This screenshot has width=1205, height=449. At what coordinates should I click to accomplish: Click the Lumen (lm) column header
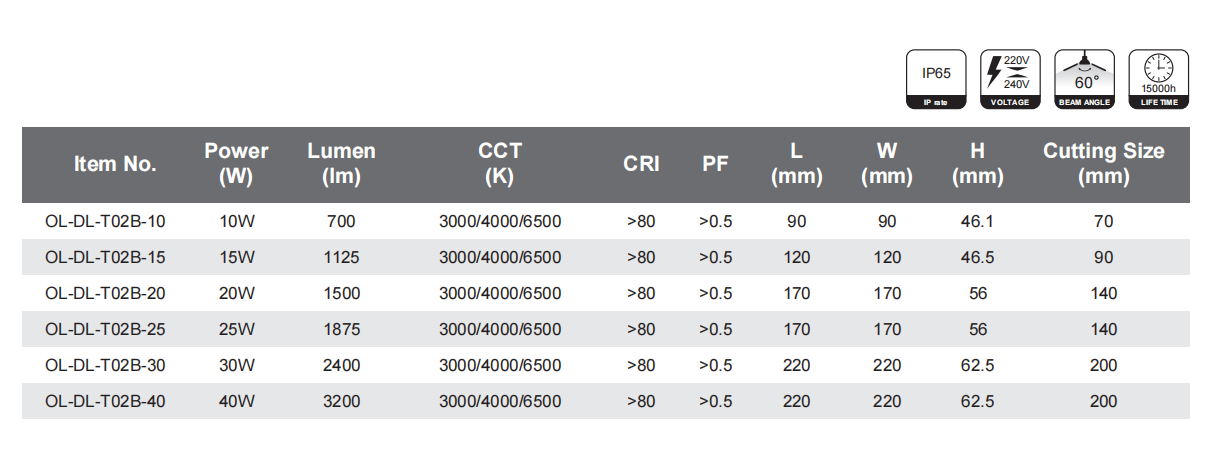click(x=341, y=165)
